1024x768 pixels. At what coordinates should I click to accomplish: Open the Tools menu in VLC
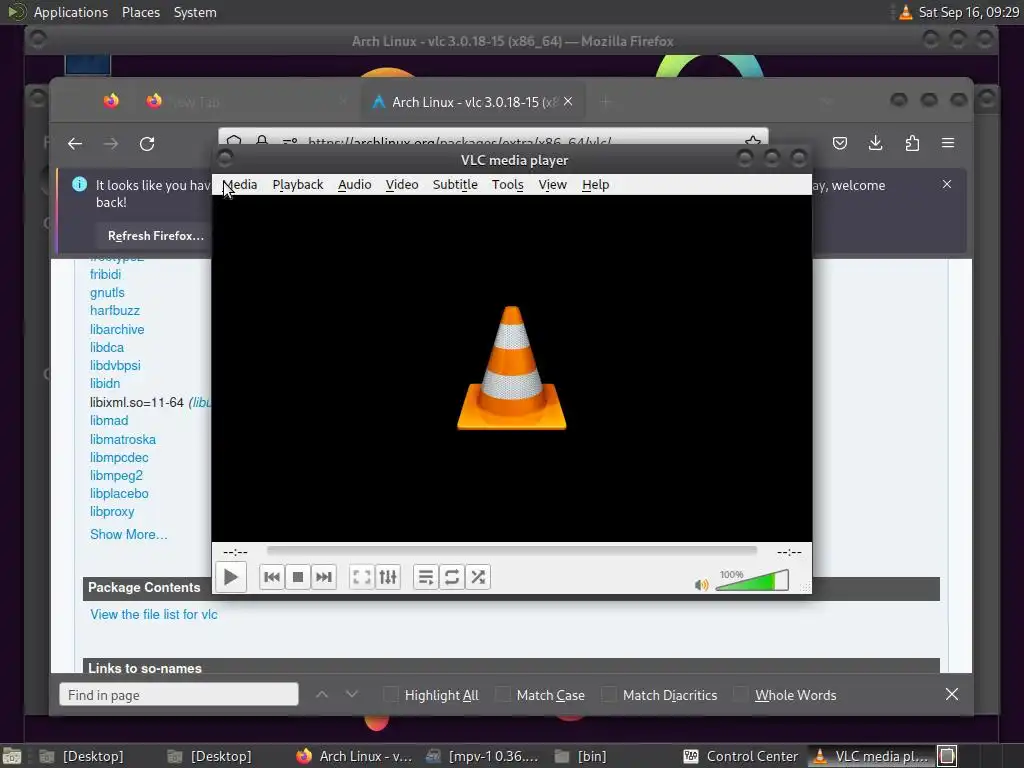[x=507, y=185]
